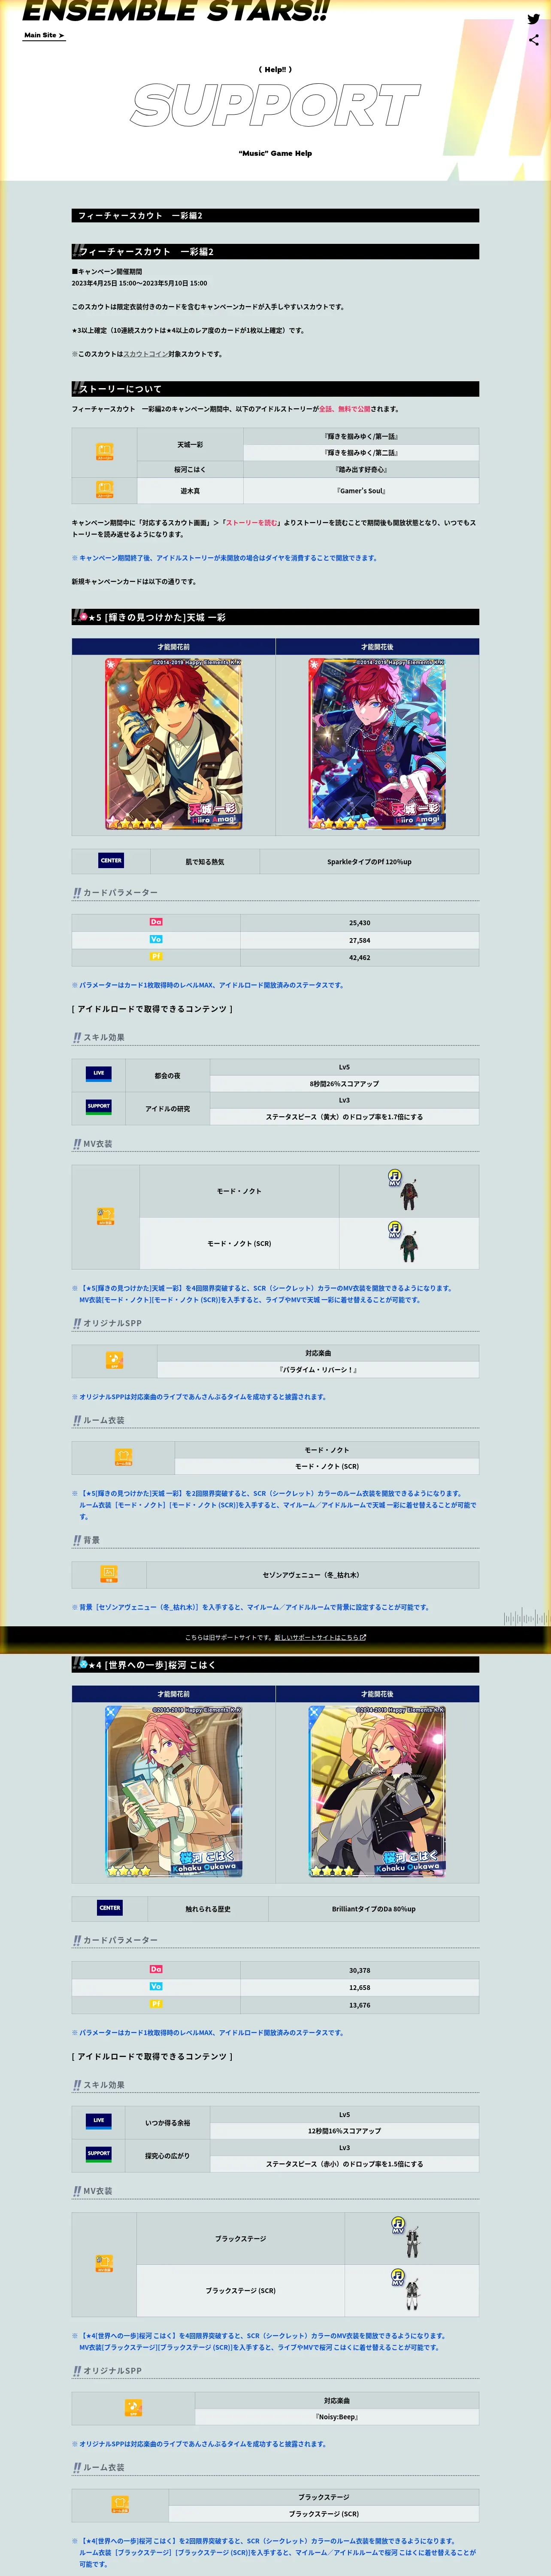This screenshot has height=2576, width=551.
Task: Click the song title 『パラダイム・リバーシ！』
Action: [x=318, y=1370]
